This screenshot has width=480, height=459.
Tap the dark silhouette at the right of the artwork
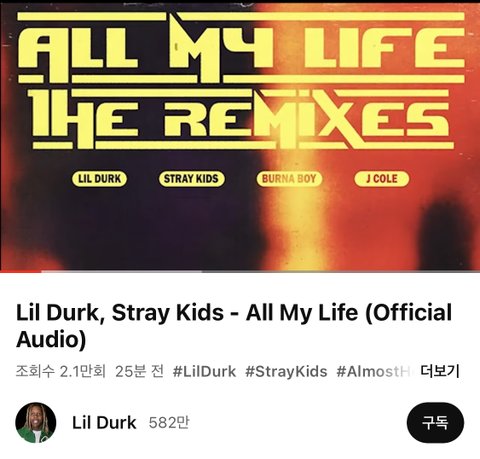(x=447, y=233)
